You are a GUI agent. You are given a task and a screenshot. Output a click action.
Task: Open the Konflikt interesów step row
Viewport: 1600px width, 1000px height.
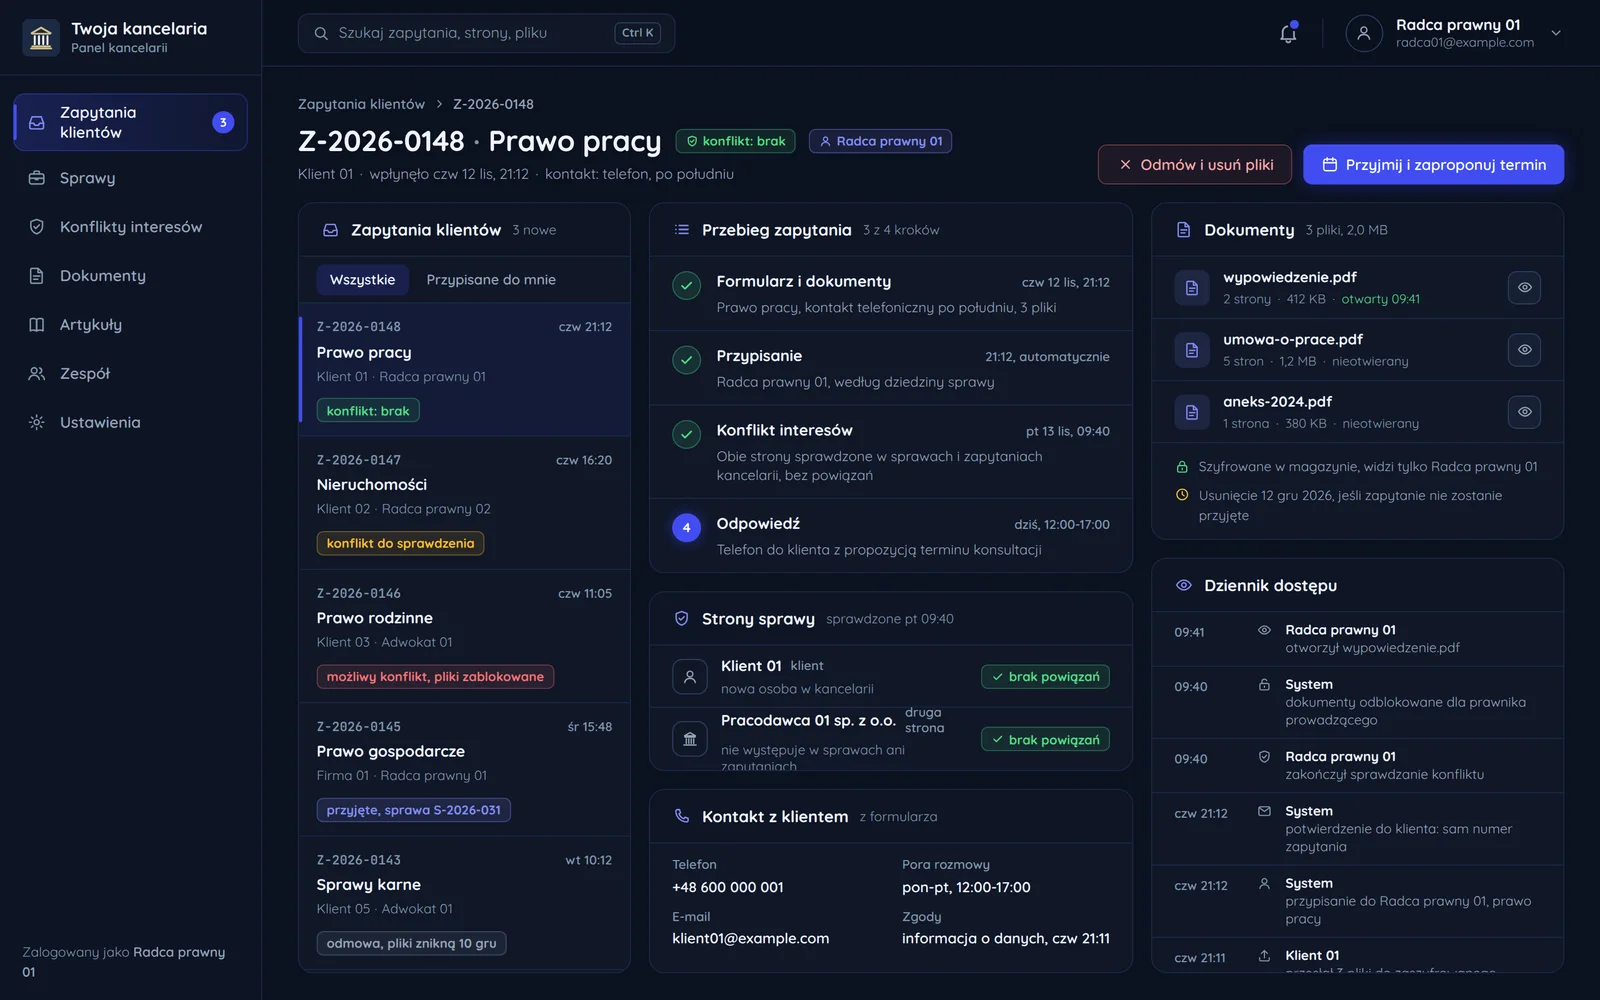(x=891, y=452)
